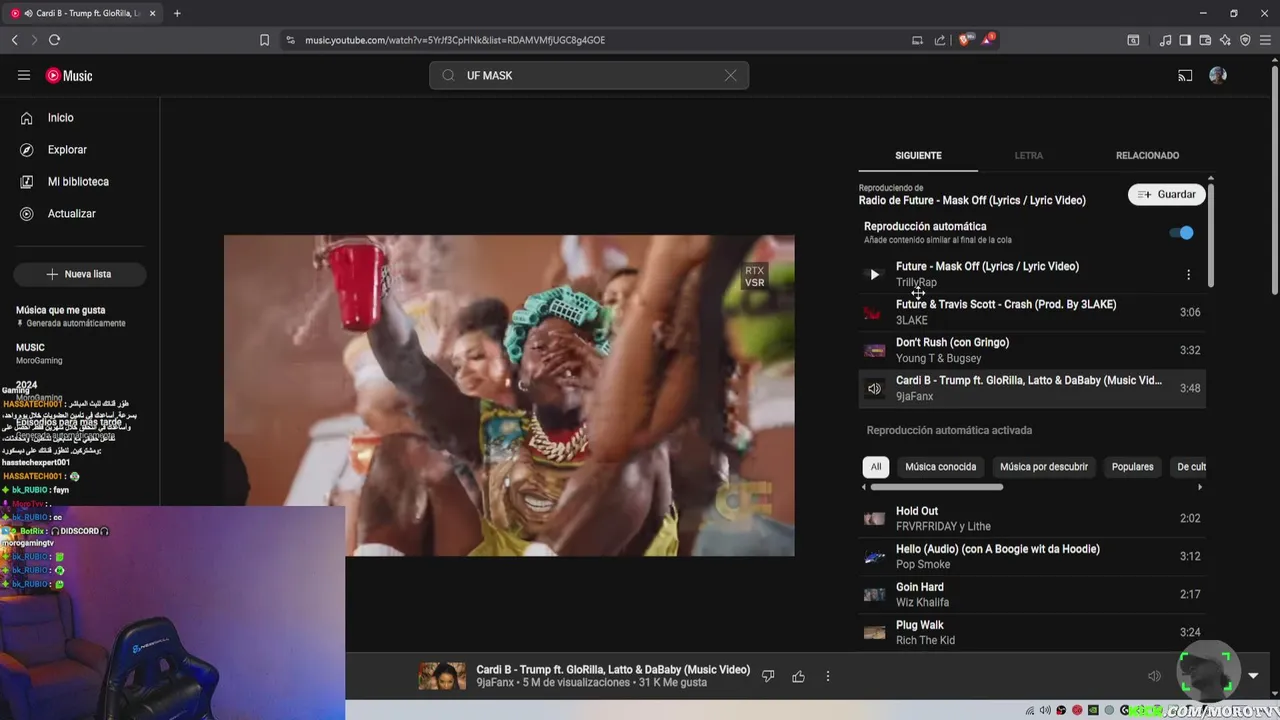
Task: Click the Brave Rewards triangle icon
Action: [988, 40]
